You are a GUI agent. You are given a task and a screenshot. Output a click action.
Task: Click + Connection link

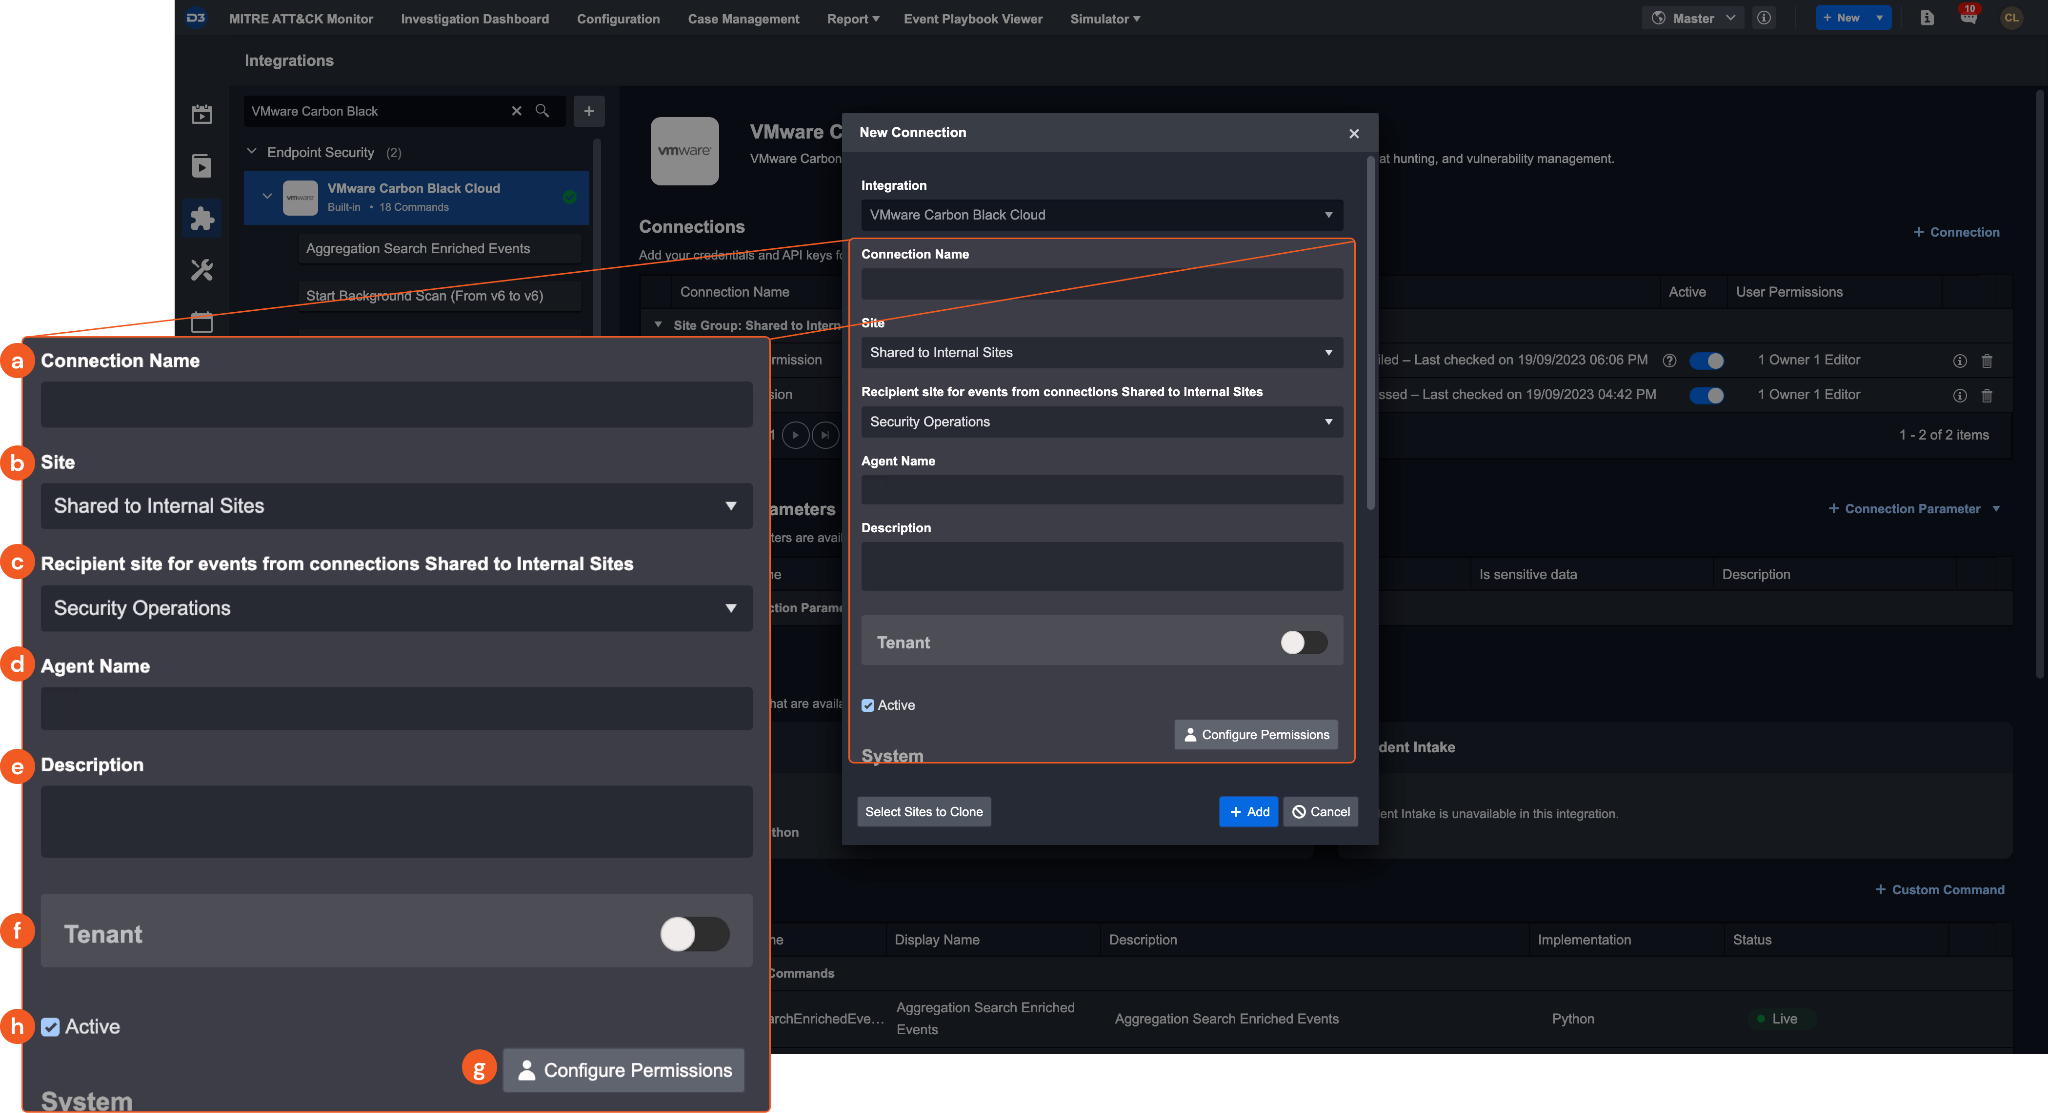(x=1957, y=232)
